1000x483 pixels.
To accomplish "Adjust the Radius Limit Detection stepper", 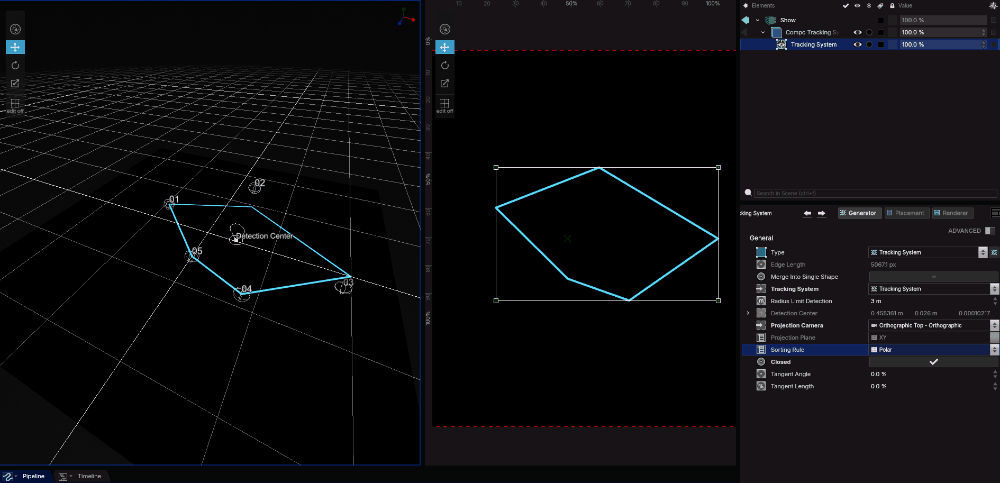I will tap(994, 301).
